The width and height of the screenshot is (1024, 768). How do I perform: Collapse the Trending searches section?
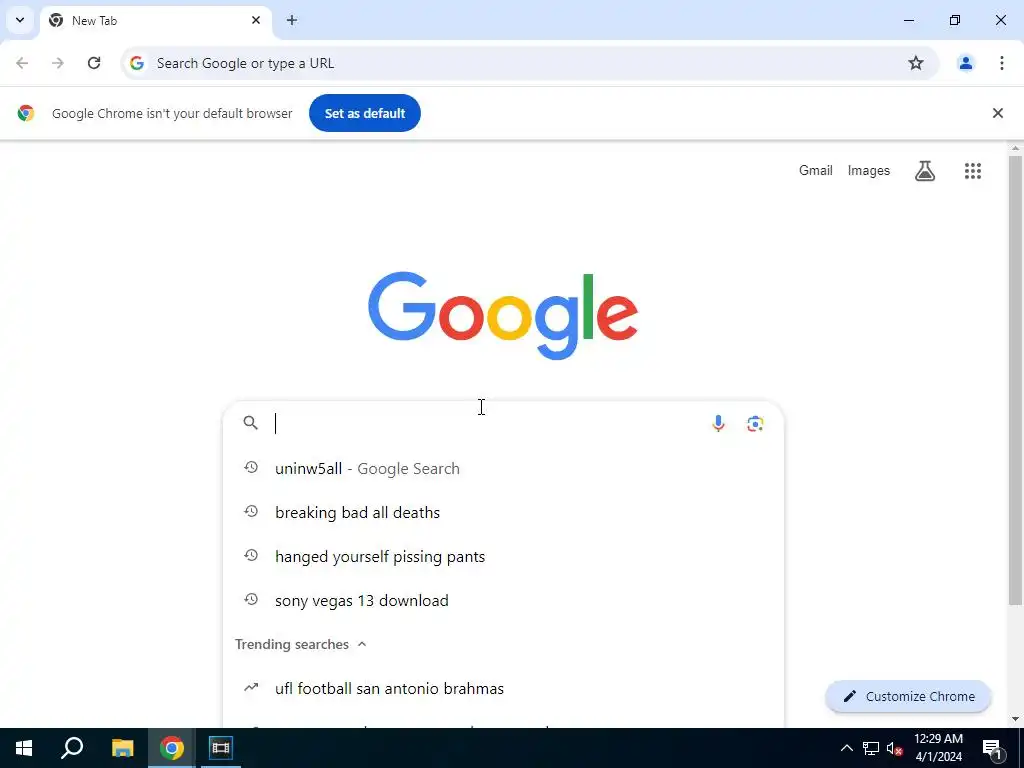tap(362, 644)
